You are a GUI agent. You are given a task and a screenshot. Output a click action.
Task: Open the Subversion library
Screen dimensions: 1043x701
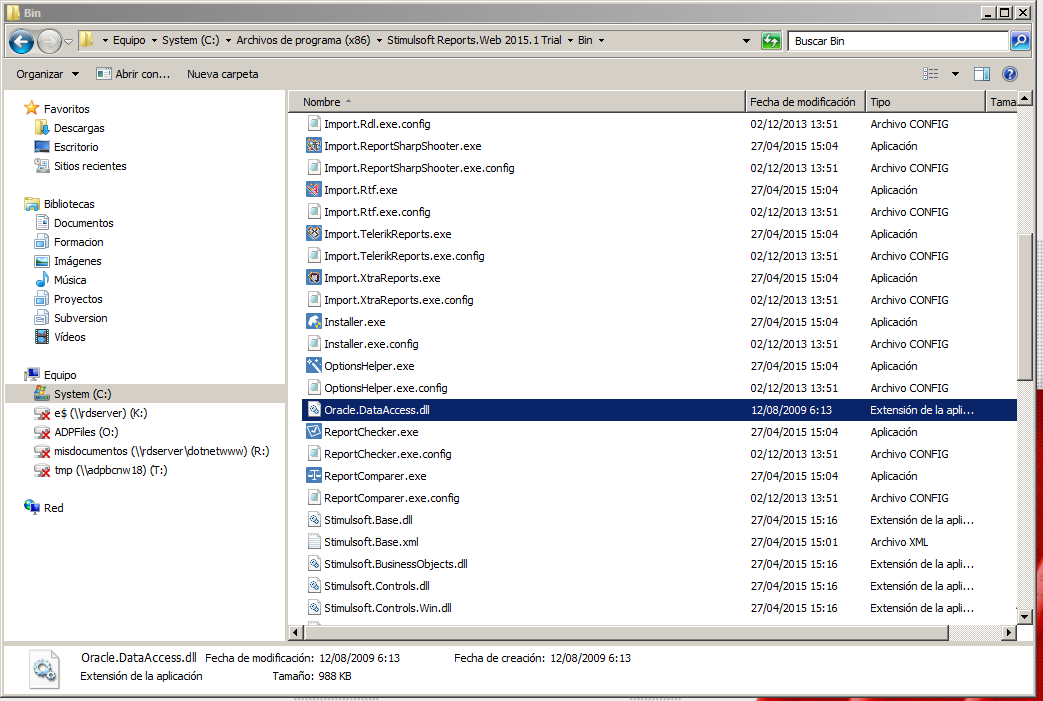click(80, 318)
